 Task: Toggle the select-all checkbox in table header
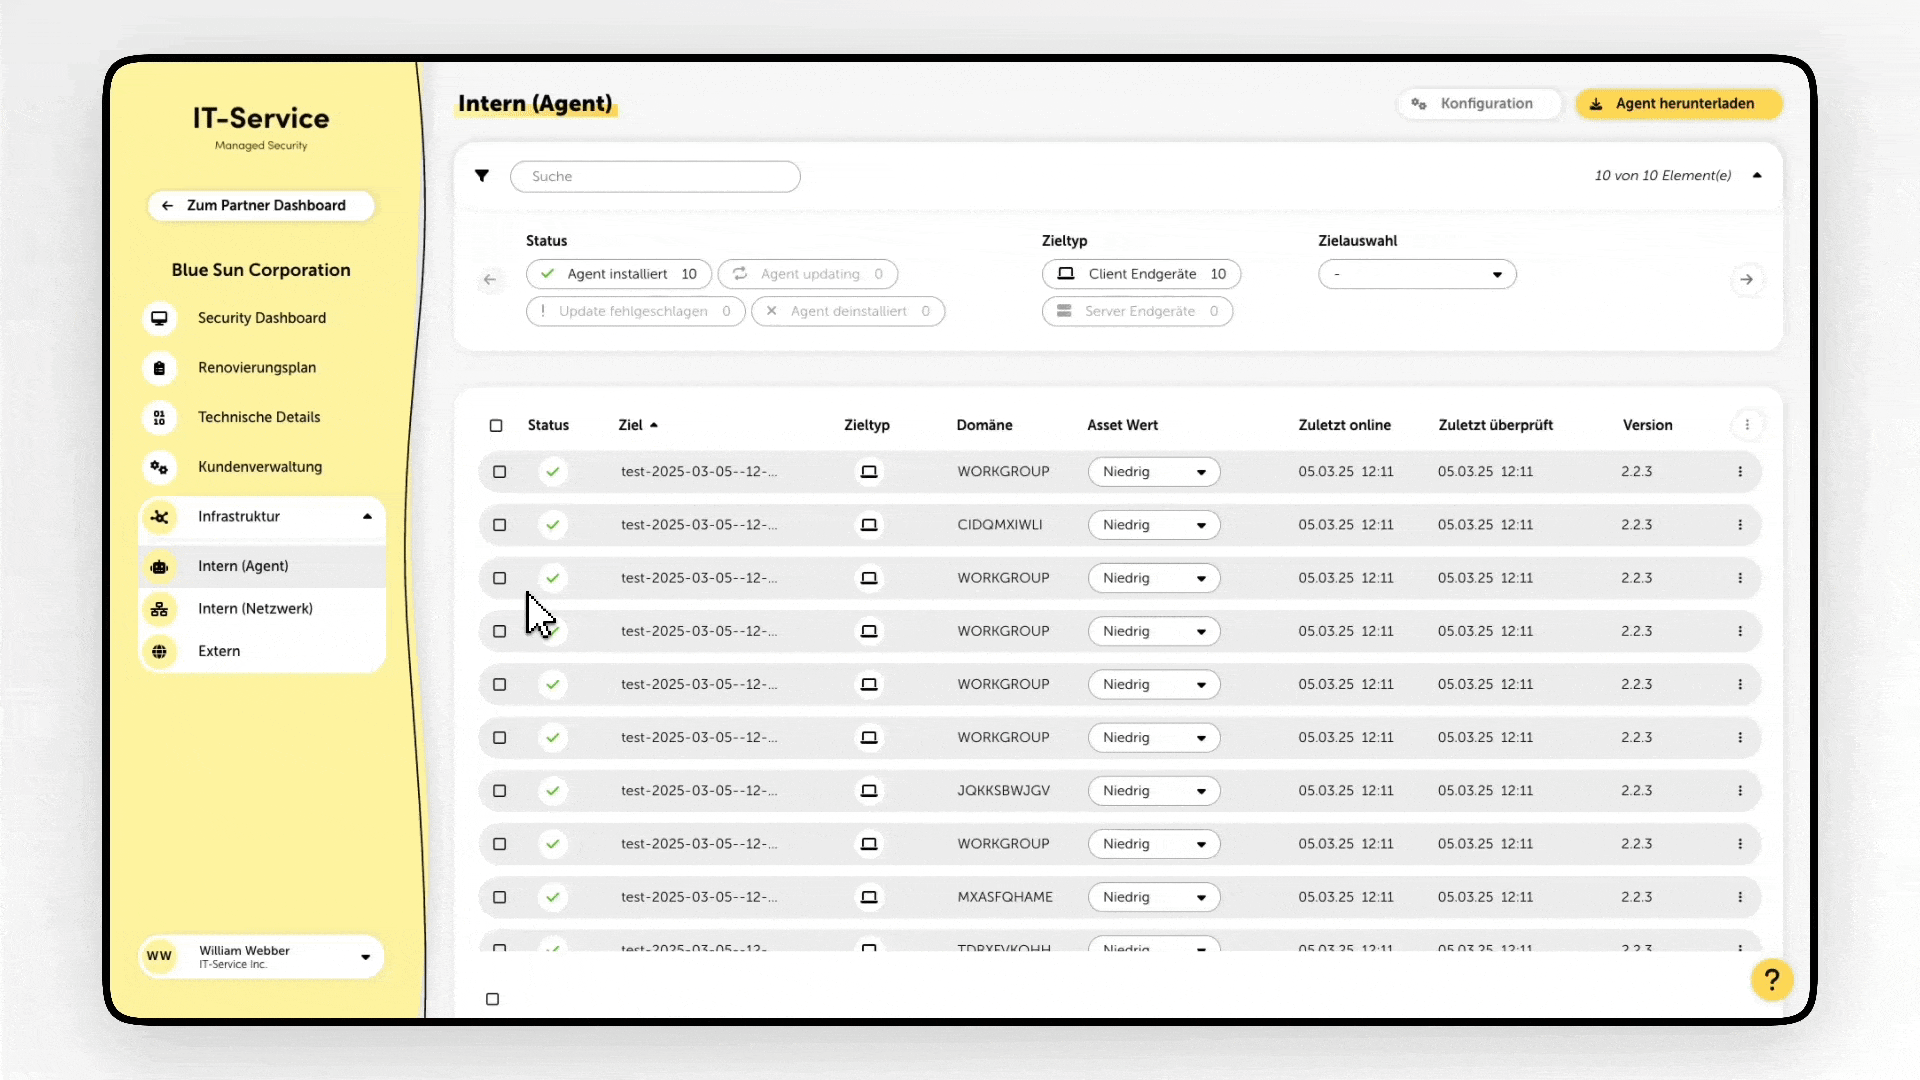496,426
